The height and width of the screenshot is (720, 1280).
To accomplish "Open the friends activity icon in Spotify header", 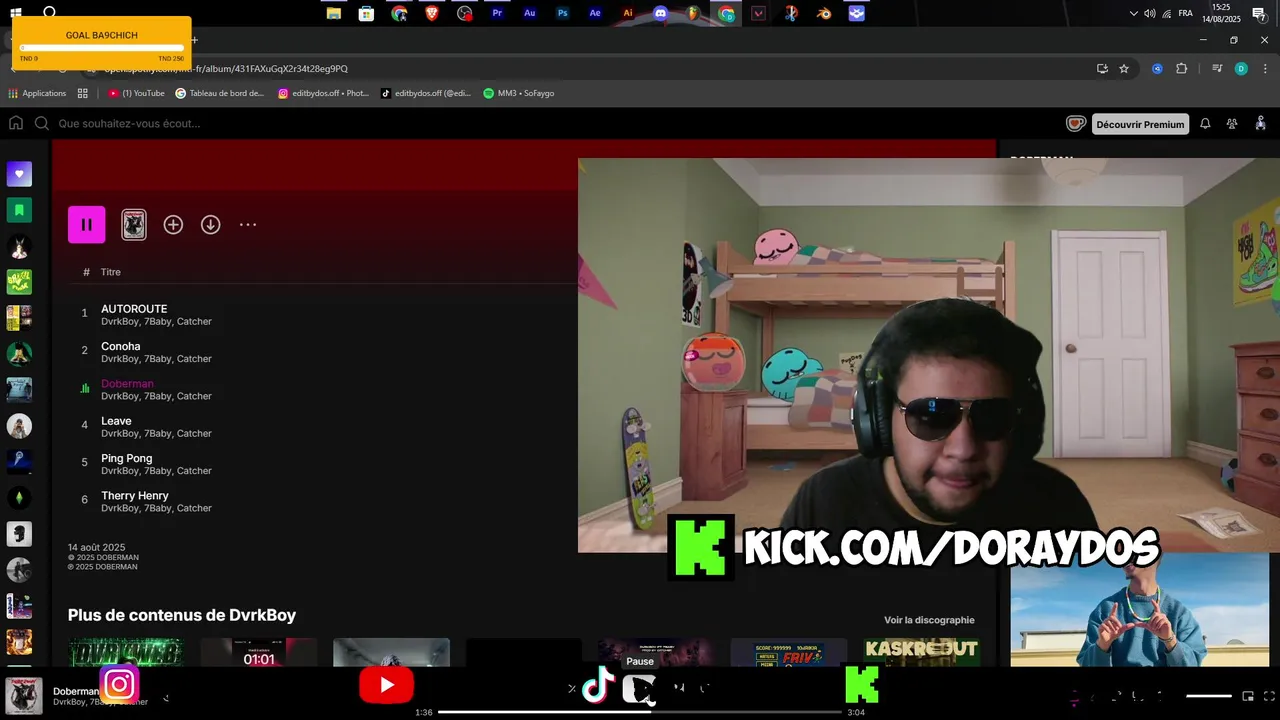I will click(1232, 124).
